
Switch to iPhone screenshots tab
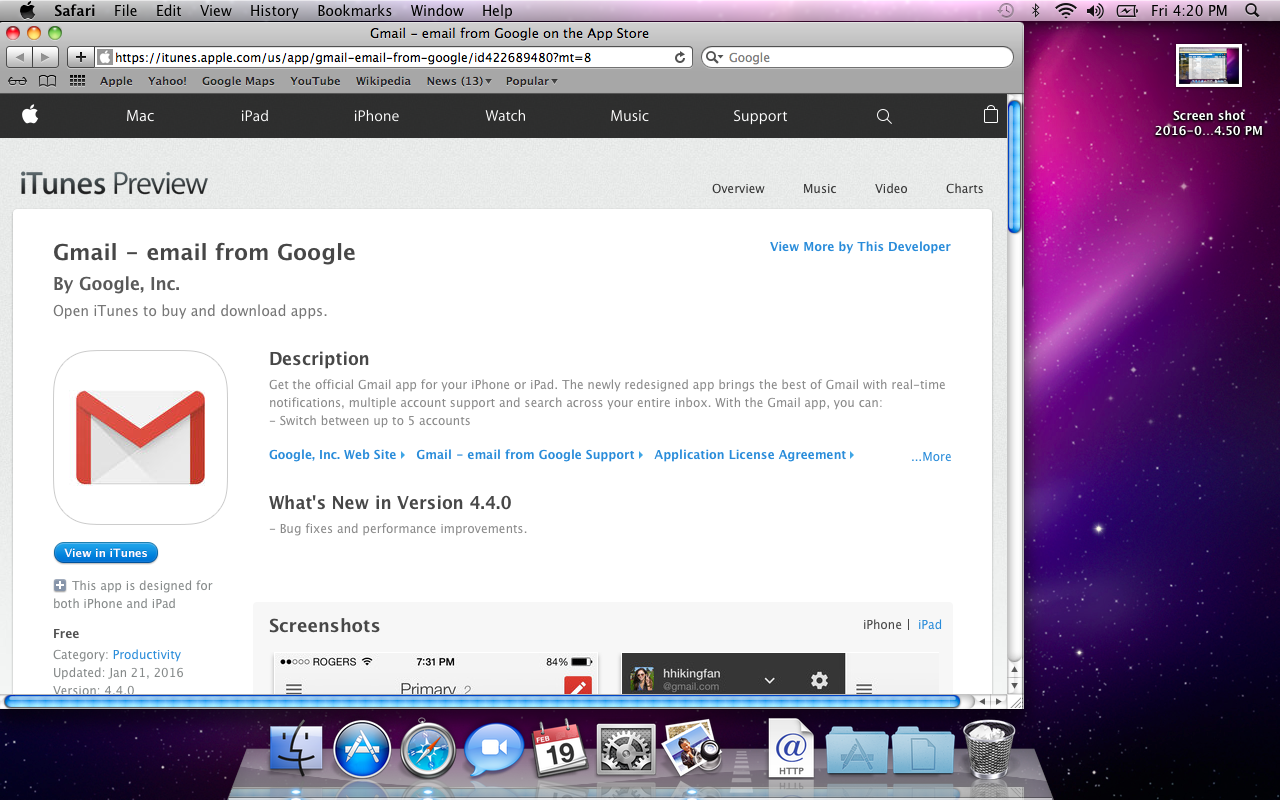(882, 625)
